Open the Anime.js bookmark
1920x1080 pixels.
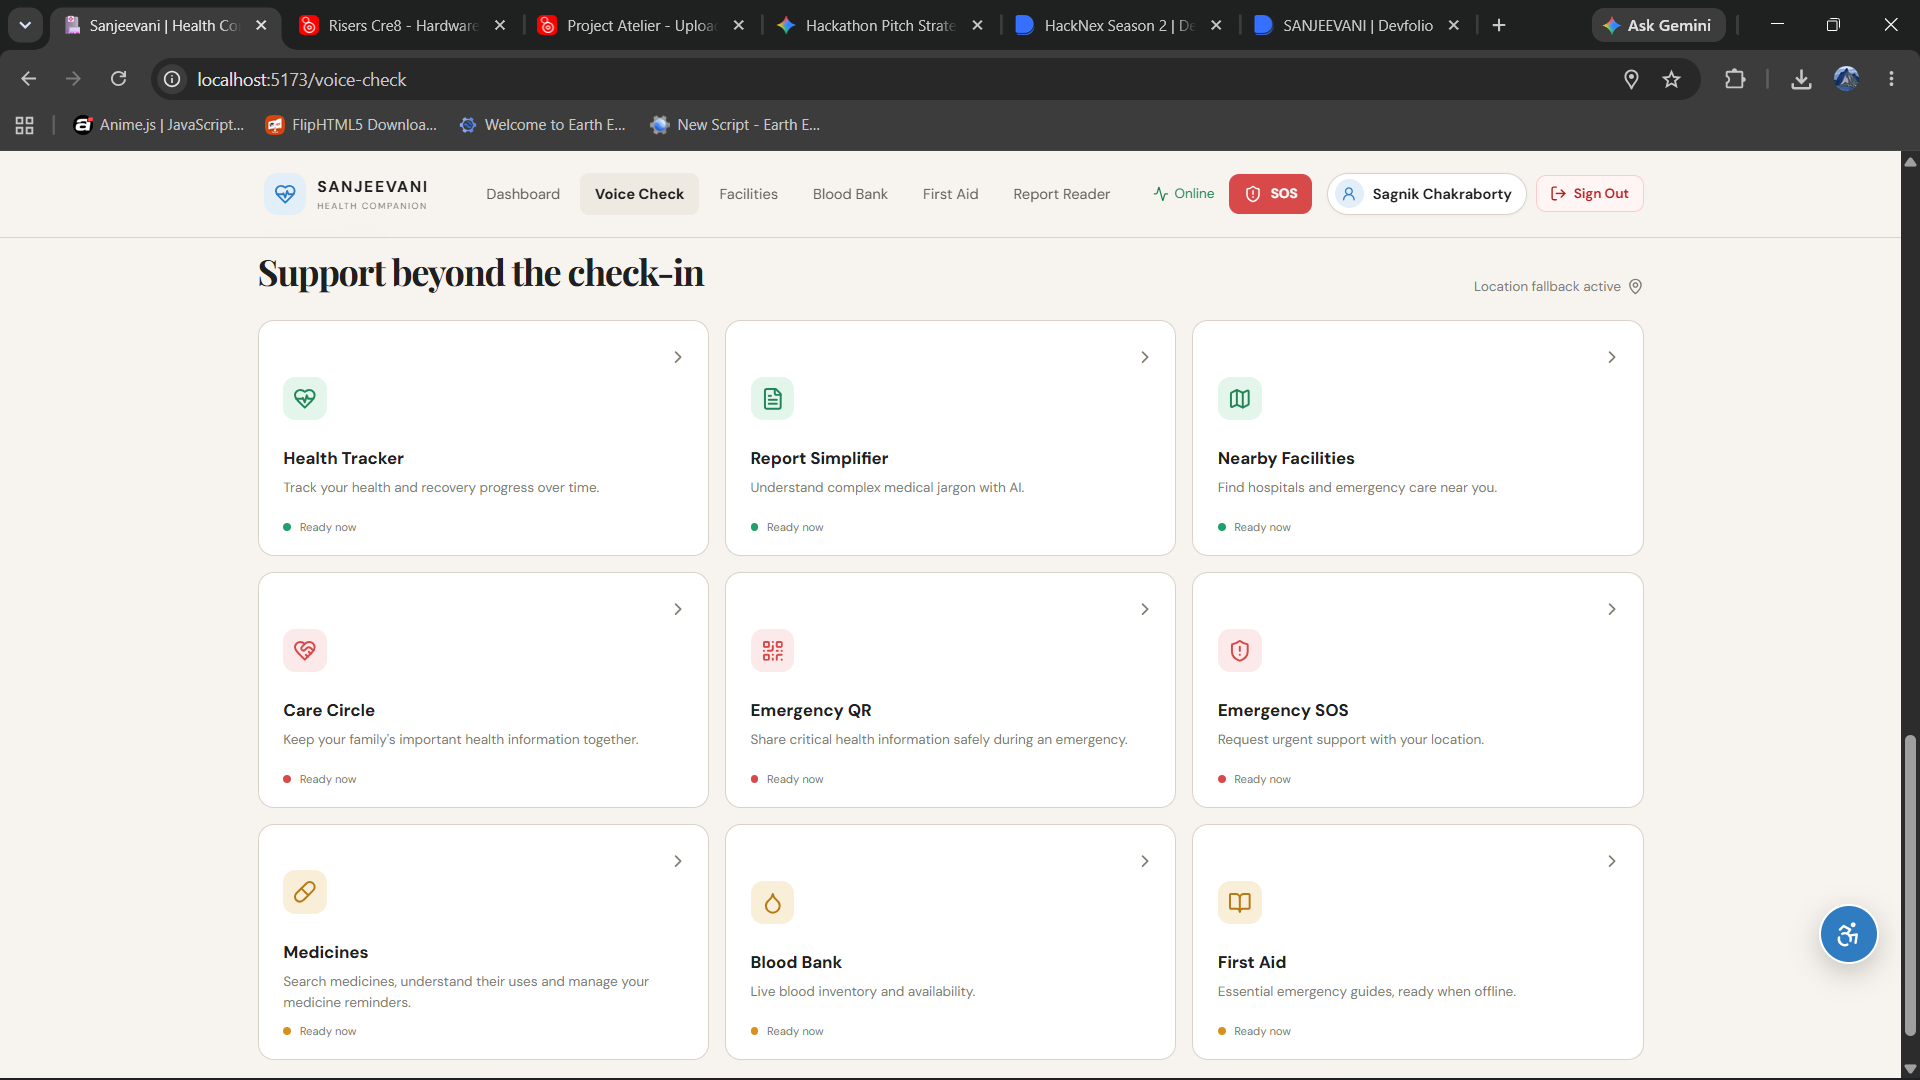point(160,125)
